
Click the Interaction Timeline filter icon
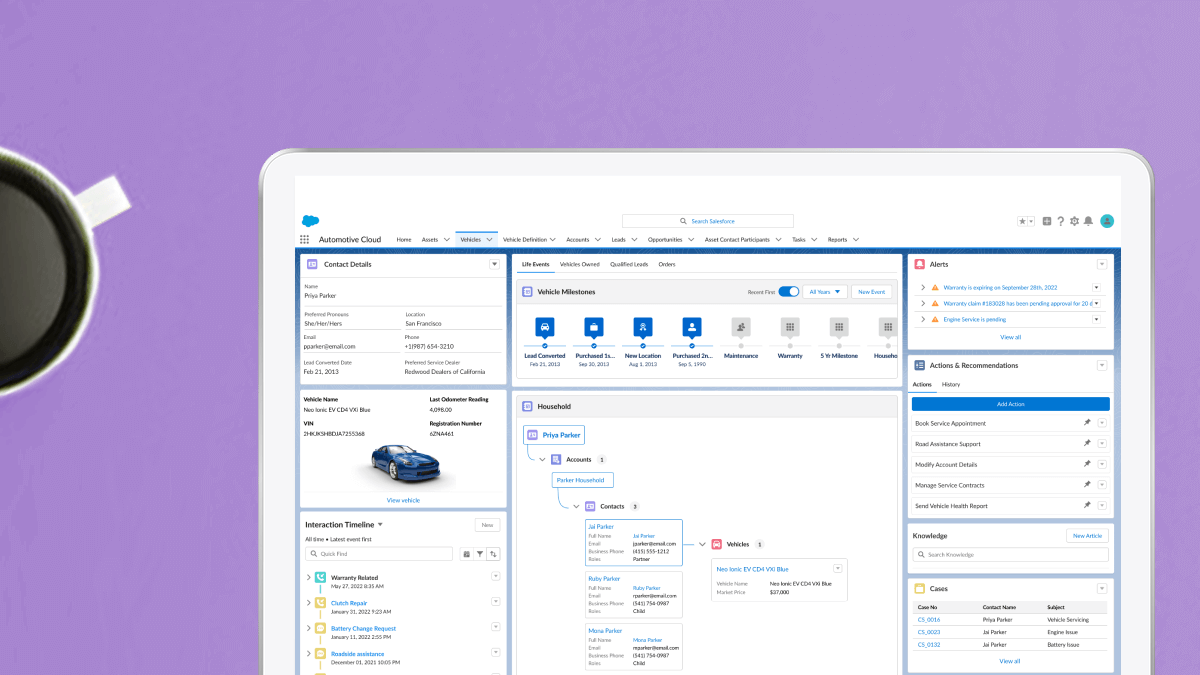[x=479, y=554]
